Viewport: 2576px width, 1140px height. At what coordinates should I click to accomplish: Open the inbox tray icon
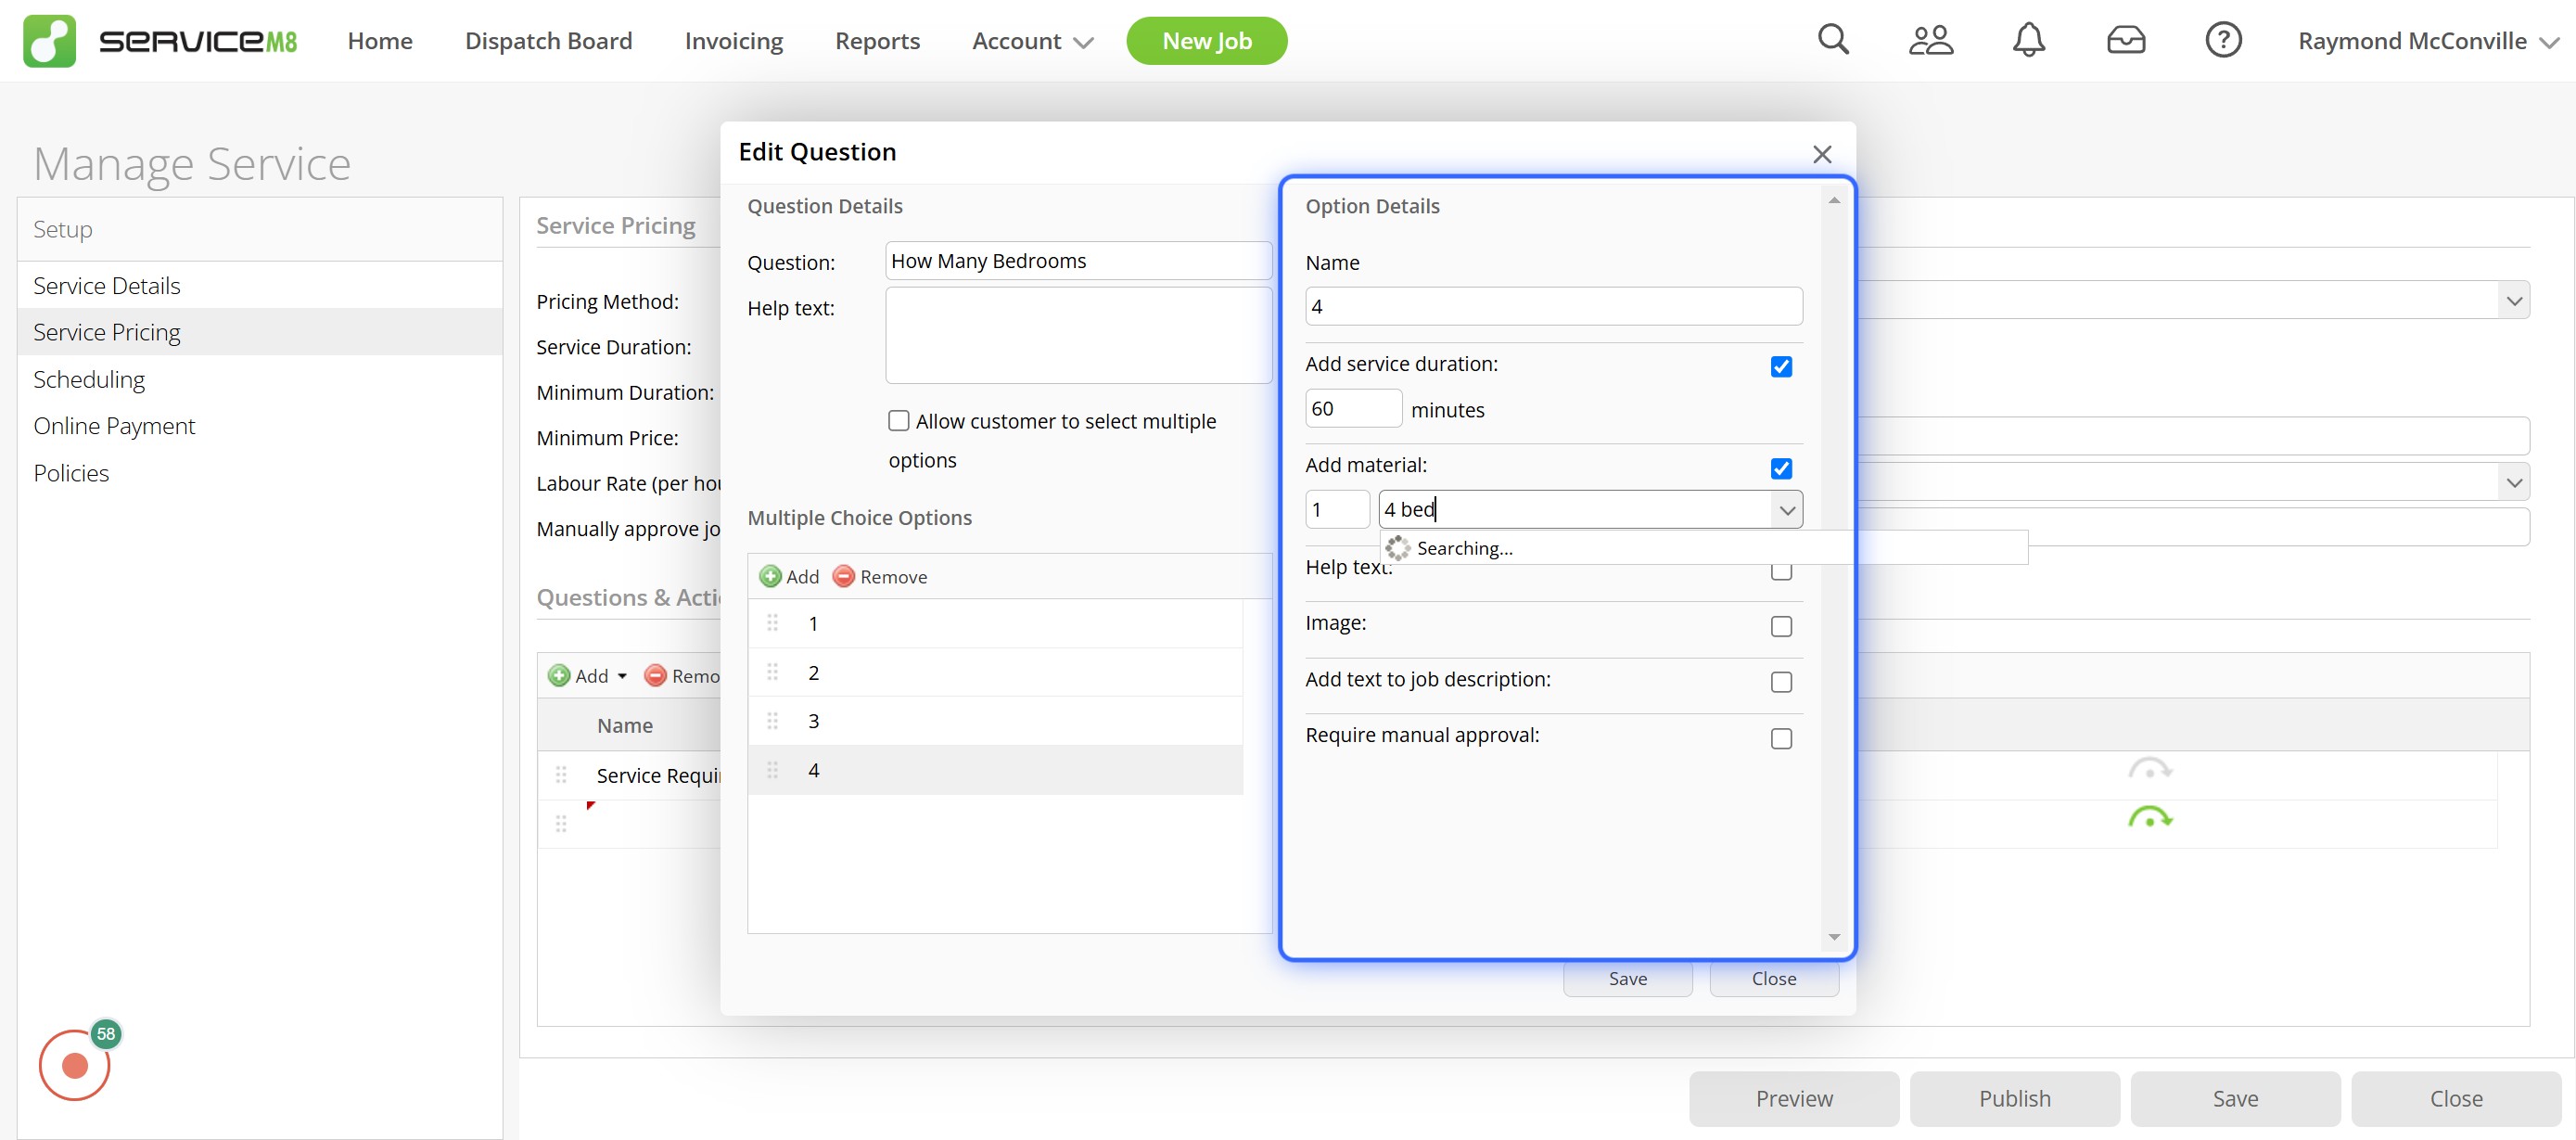point(2125,40)
